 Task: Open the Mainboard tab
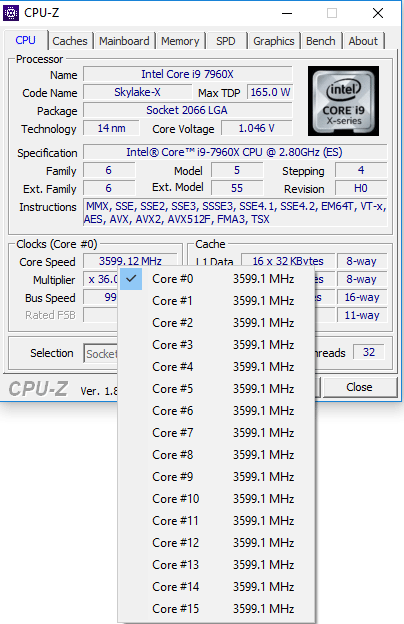(124, 41)
